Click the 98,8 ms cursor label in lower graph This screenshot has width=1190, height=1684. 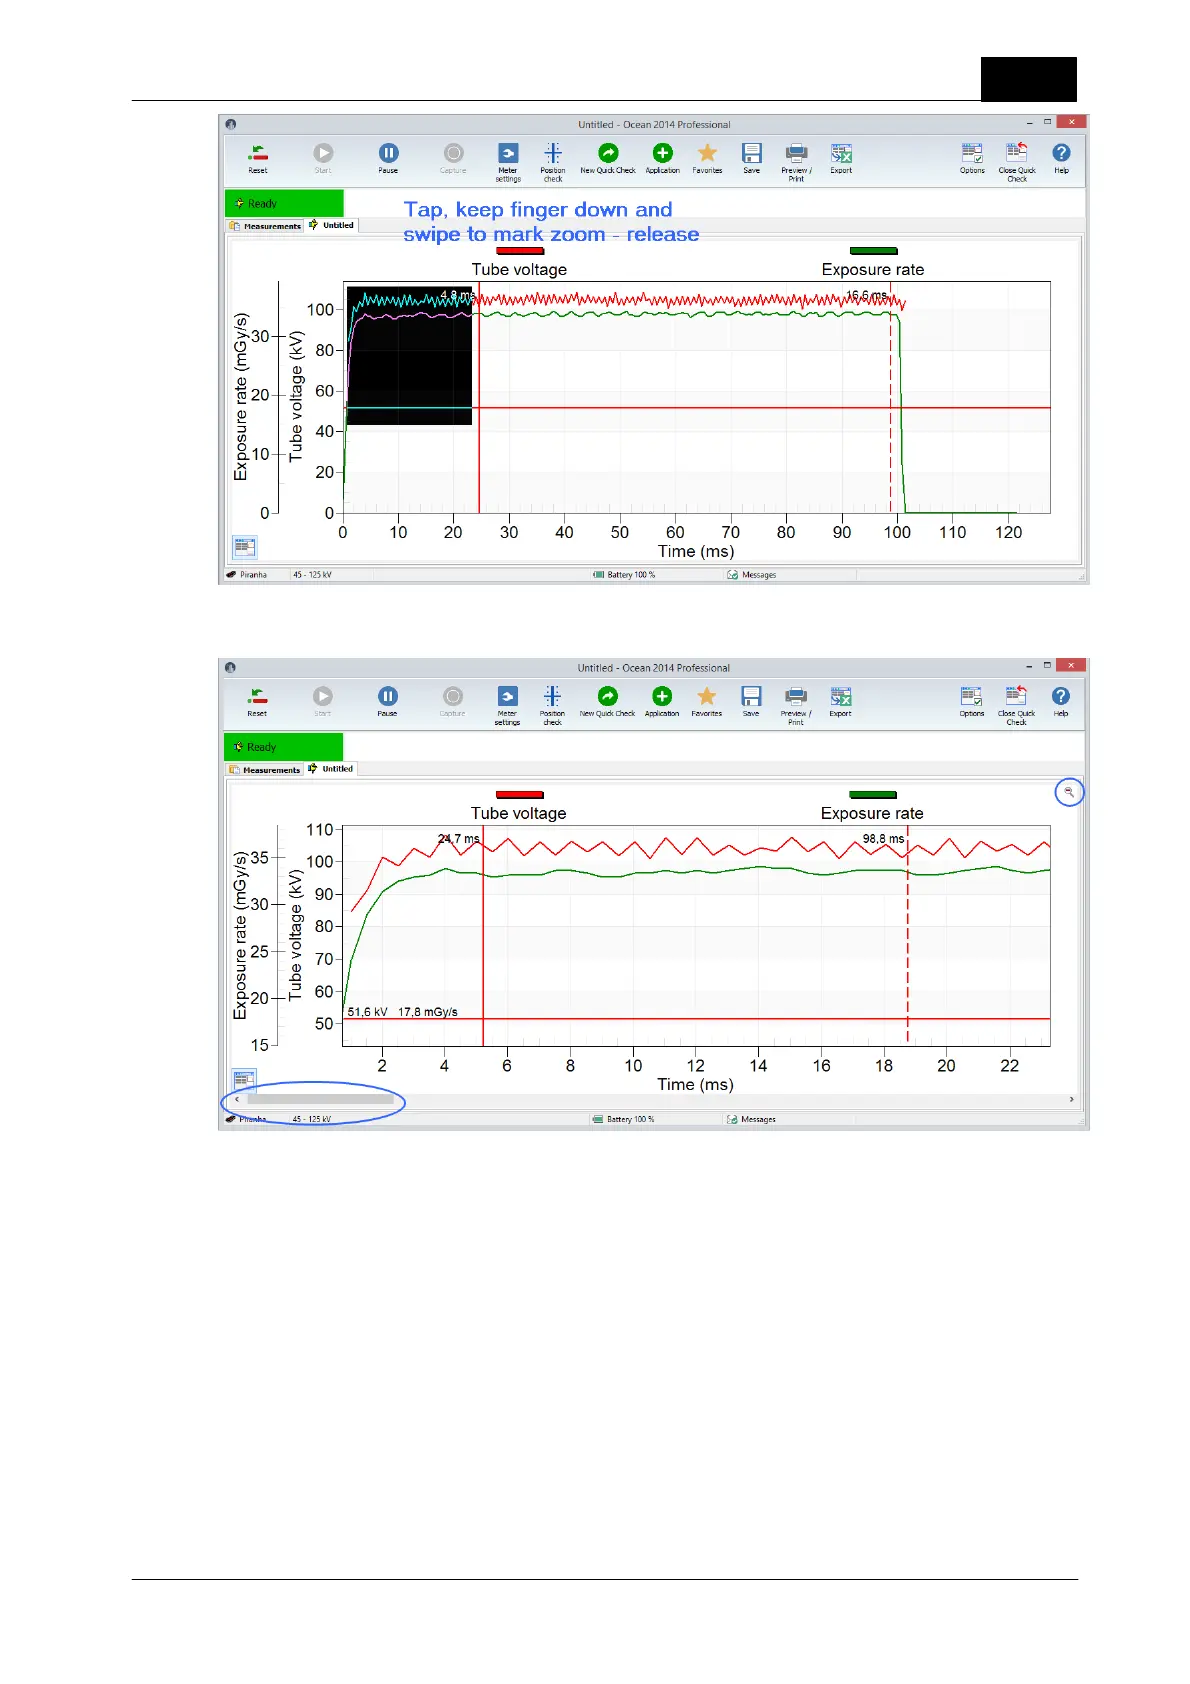click(883, 838)
